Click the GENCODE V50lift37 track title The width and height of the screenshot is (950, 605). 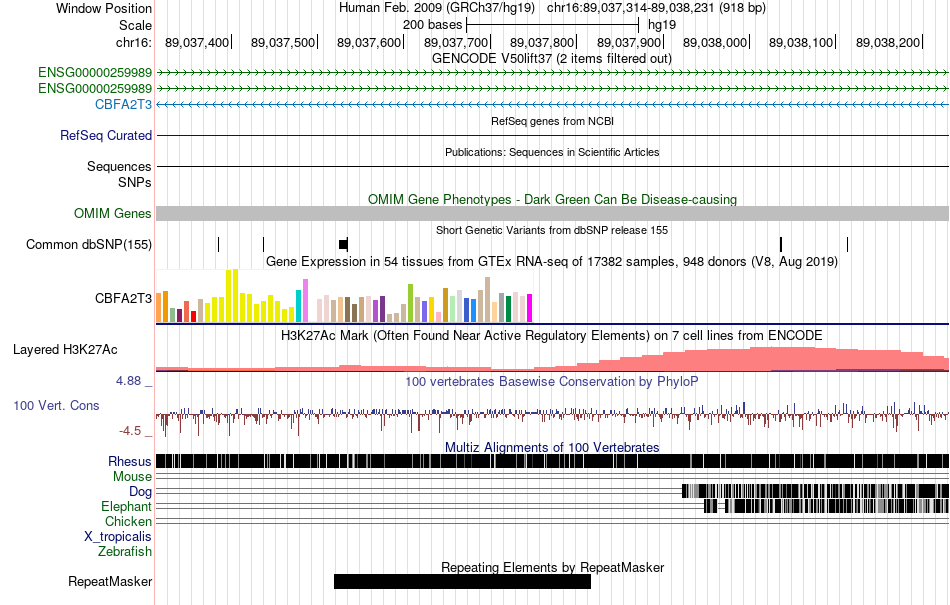[552, 59]
